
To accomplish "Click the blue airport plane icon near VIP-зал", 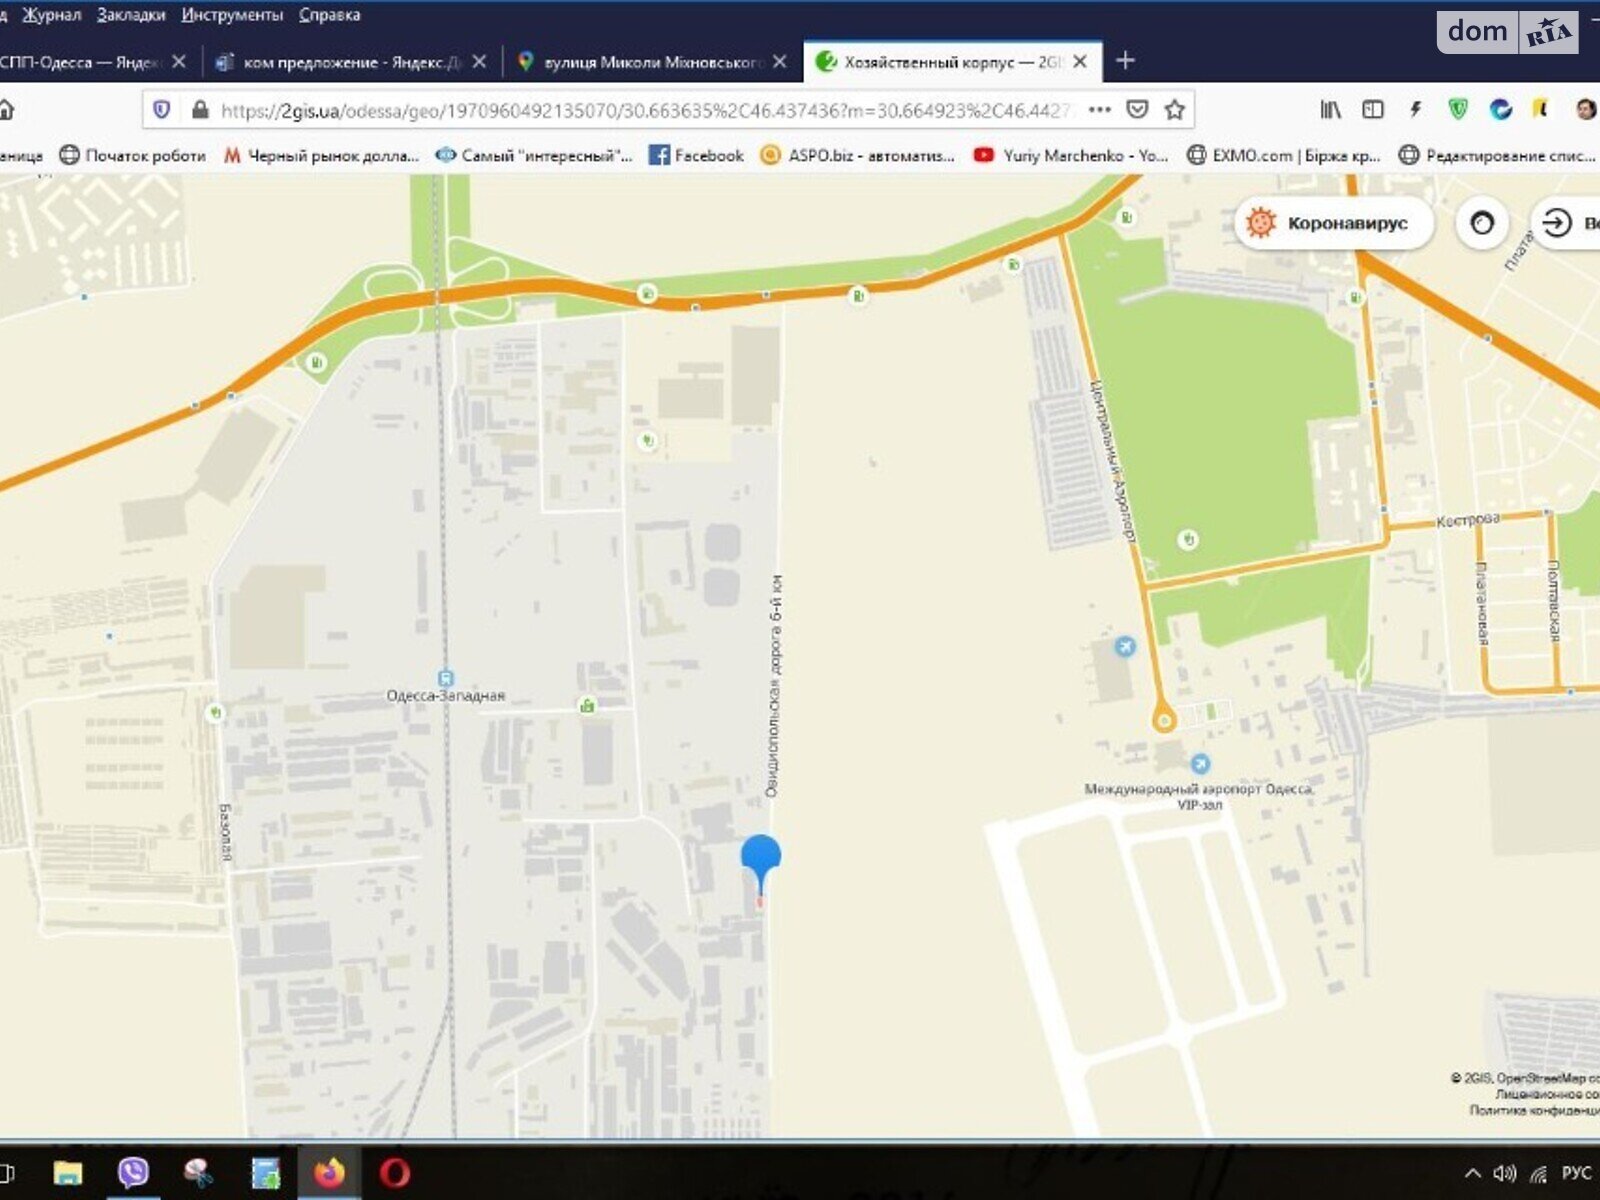I will 1201,764.
